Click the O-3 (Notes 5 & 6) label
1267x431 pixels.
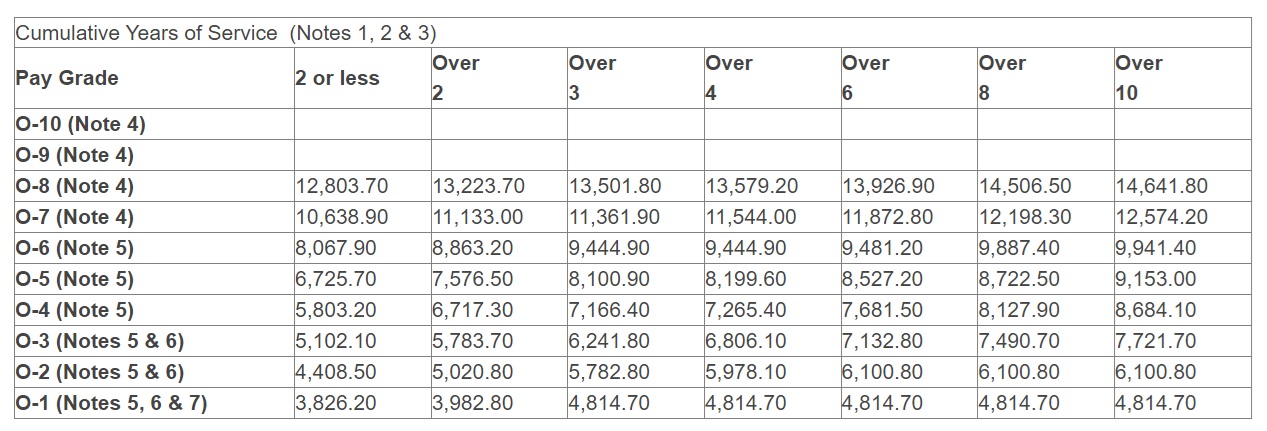pos(100,342)
